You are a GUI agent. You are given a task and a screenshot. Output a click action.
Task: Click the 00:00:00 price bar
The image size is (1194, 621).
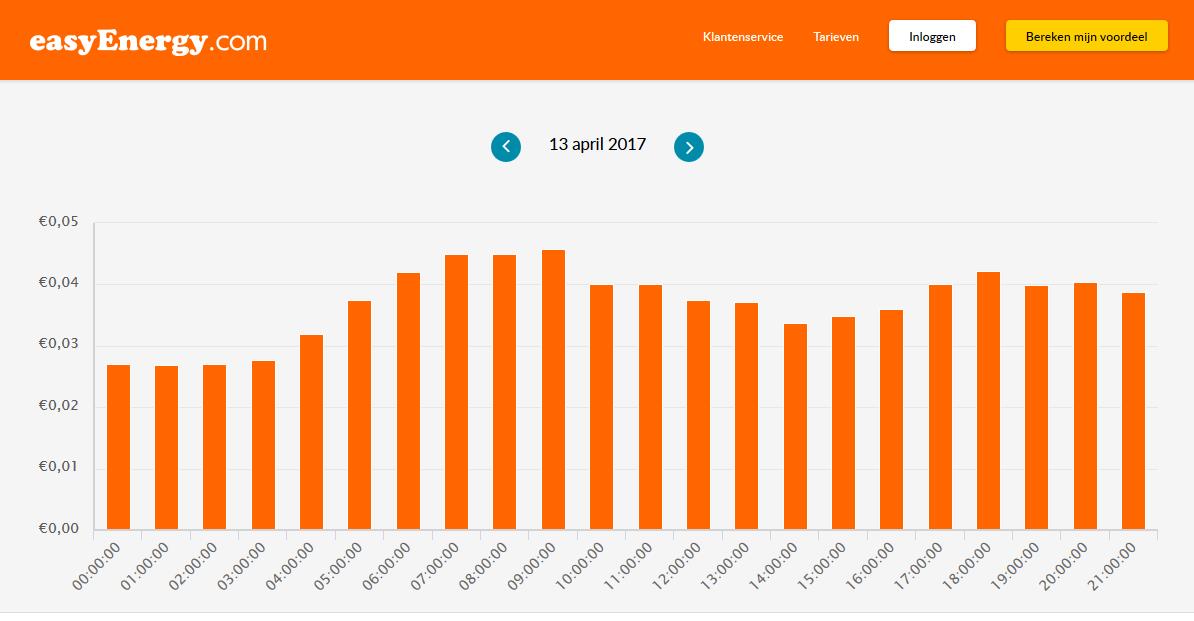pyautogui.click(x=118, y=447)
